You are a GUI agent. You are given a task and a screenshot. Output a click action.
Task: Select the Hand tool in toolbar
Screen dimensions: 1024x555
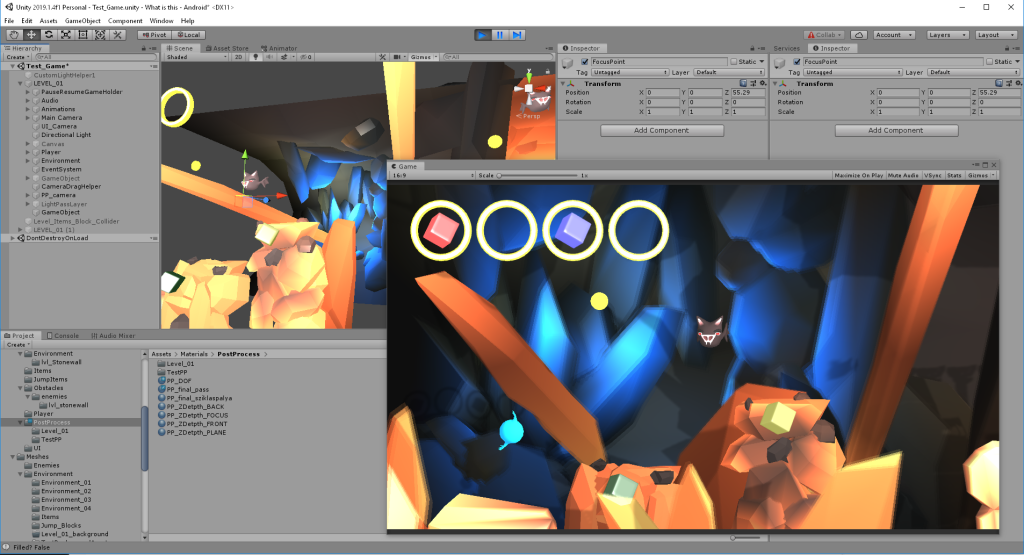click(14, 35)
